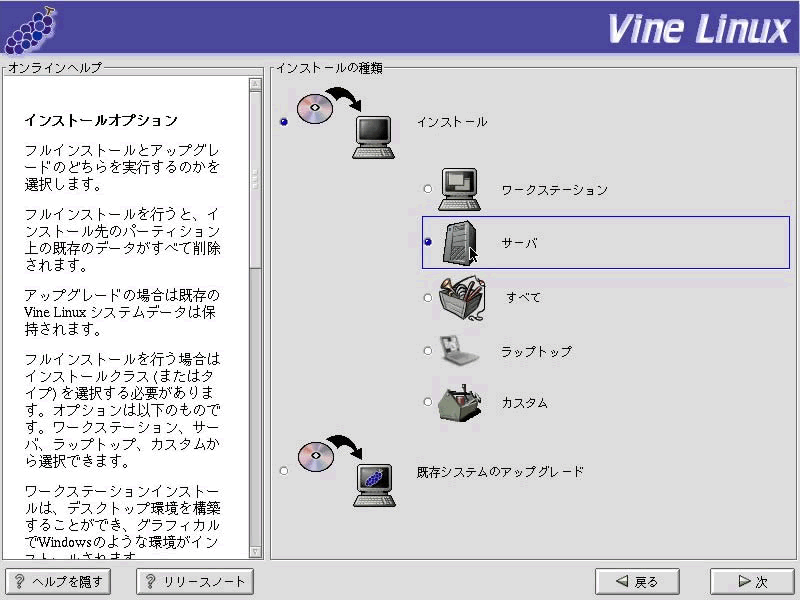
Task: Click the ラップトップ label text
Action: (x=537, y=352)
